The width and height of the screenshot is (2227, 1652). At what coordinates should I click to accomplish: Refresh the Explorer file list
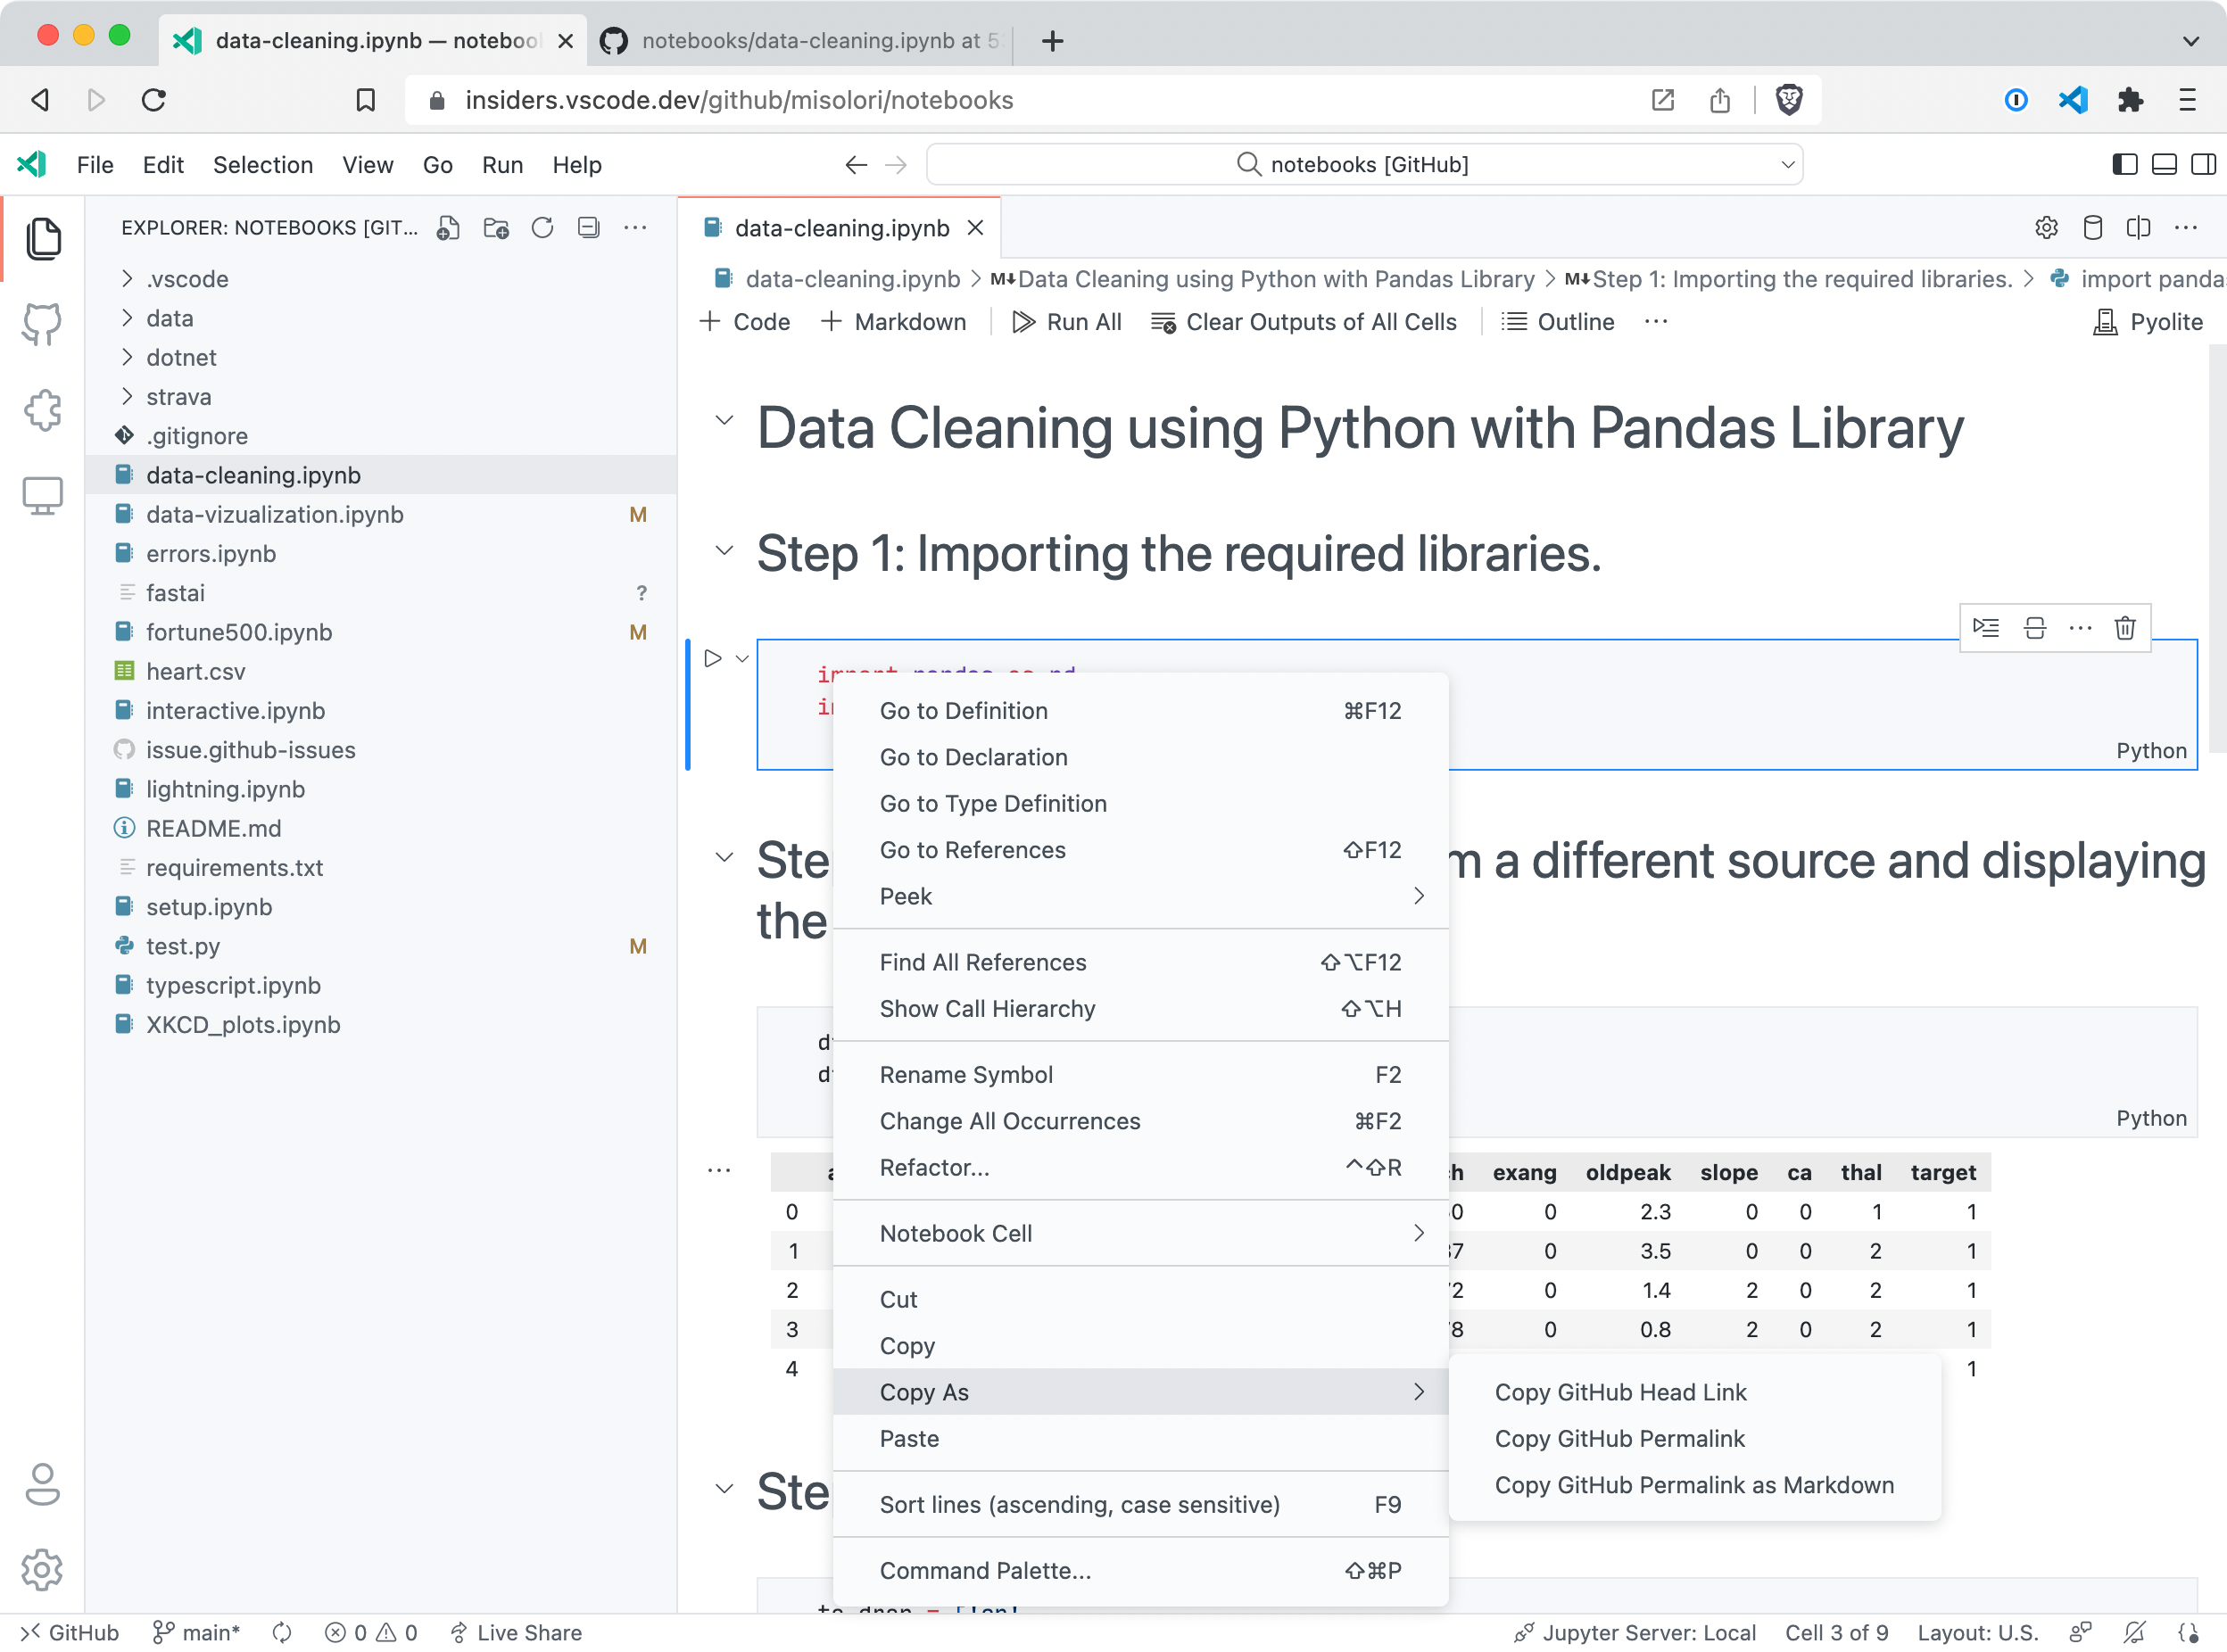tap(543, 227)
